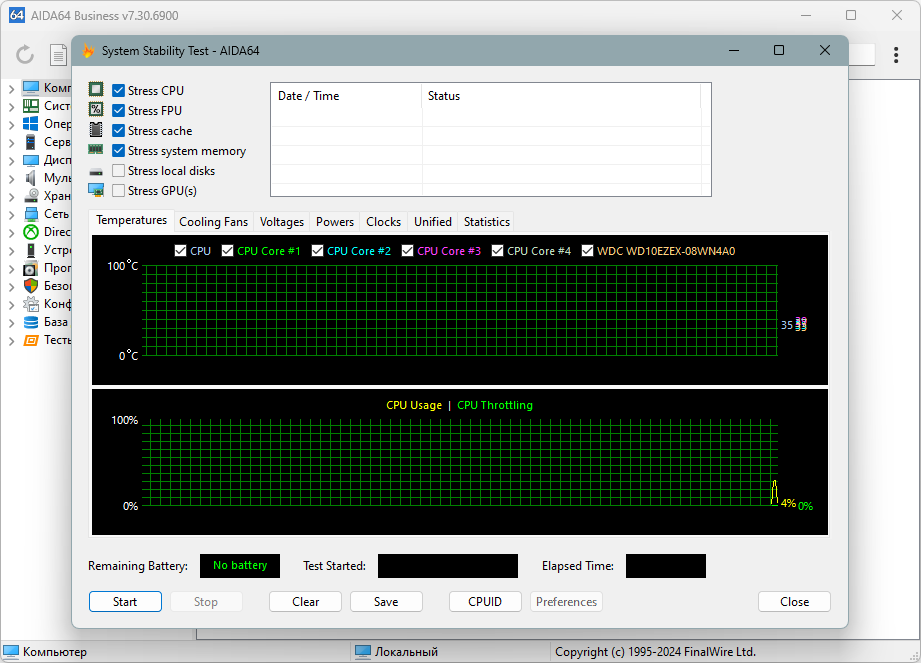
Task: Click the security shield icon in sidebar
Action: [x=31, y=286]
